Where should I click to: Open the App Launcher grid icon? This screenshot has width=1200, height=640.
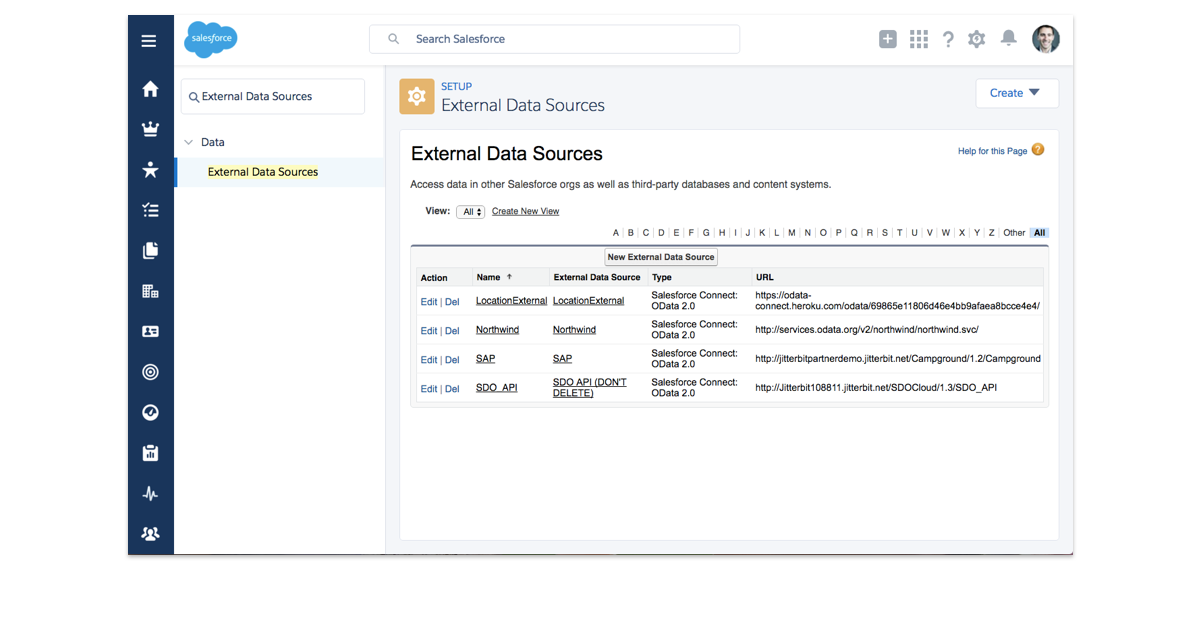tap(918, 38)
